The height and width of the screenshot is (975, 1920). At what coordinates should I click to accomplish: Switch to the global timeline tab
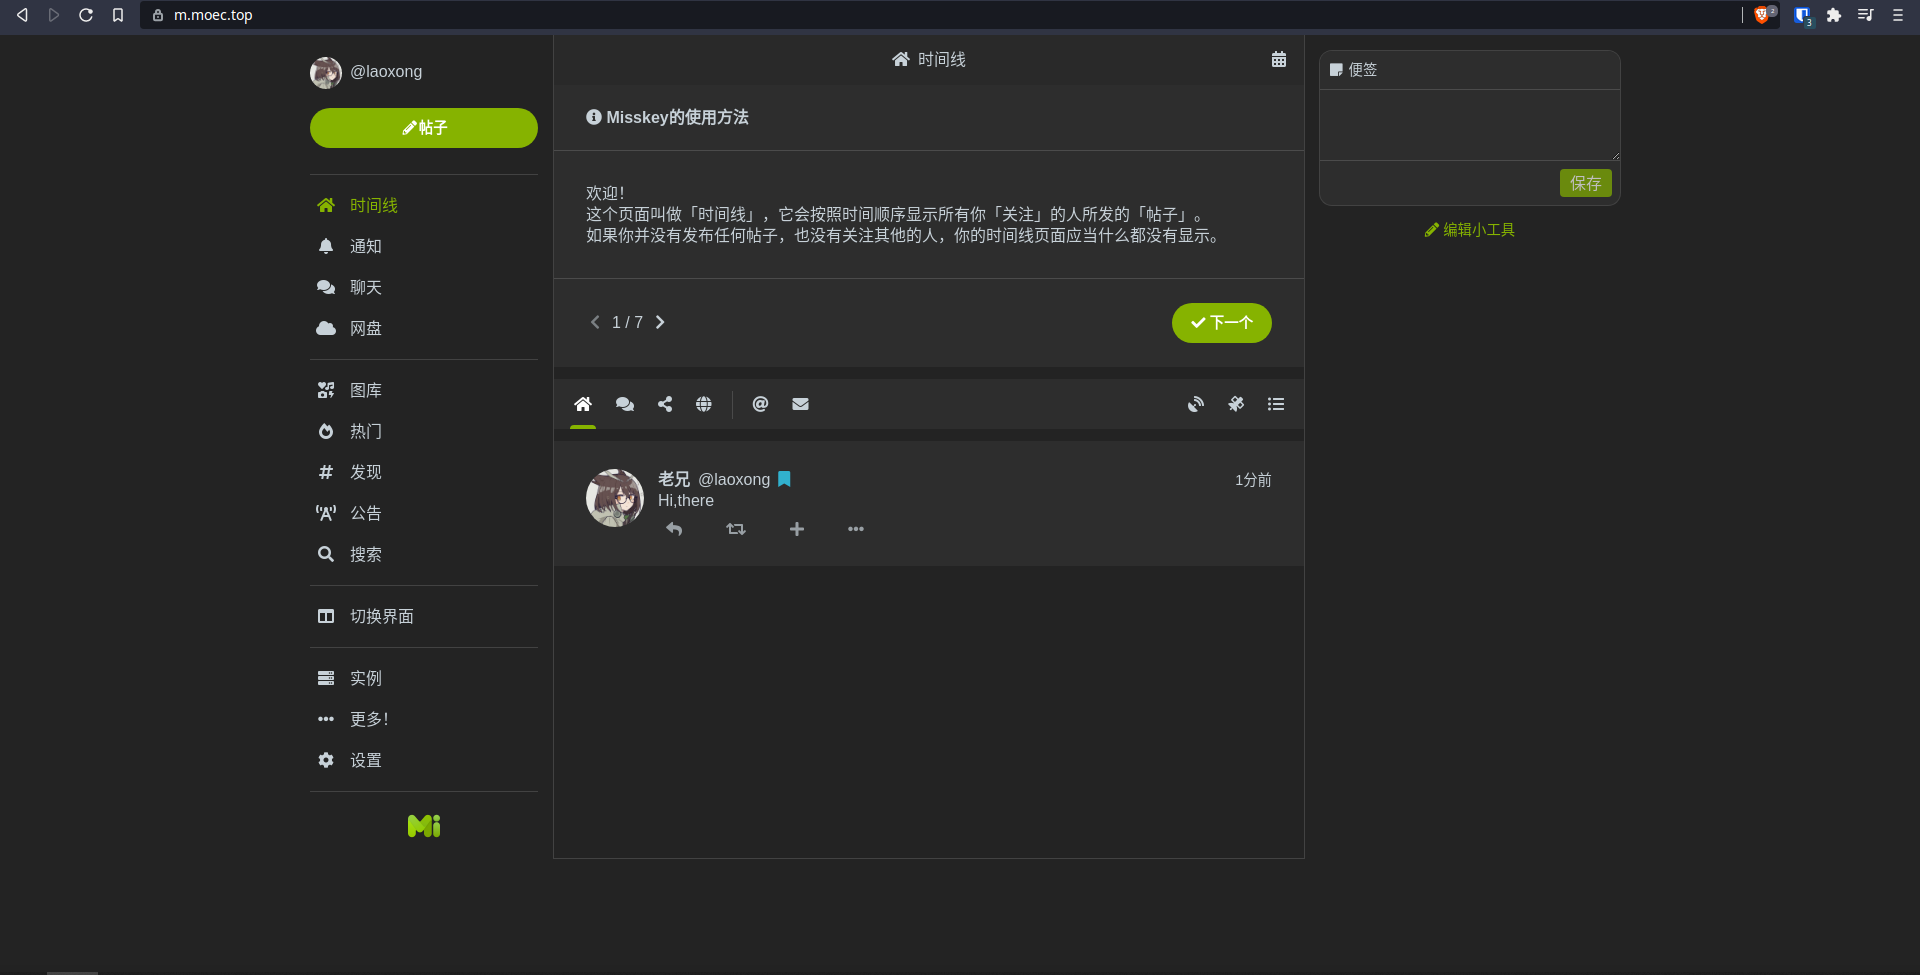tap(704, 404)
